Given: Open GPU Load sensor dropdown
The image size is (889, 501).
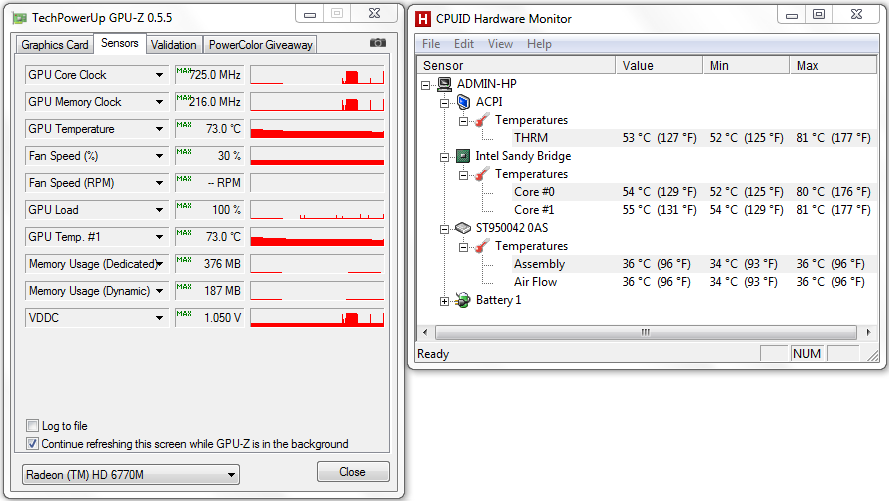Looking at the screenshot, I should click(x=159, y=210).
